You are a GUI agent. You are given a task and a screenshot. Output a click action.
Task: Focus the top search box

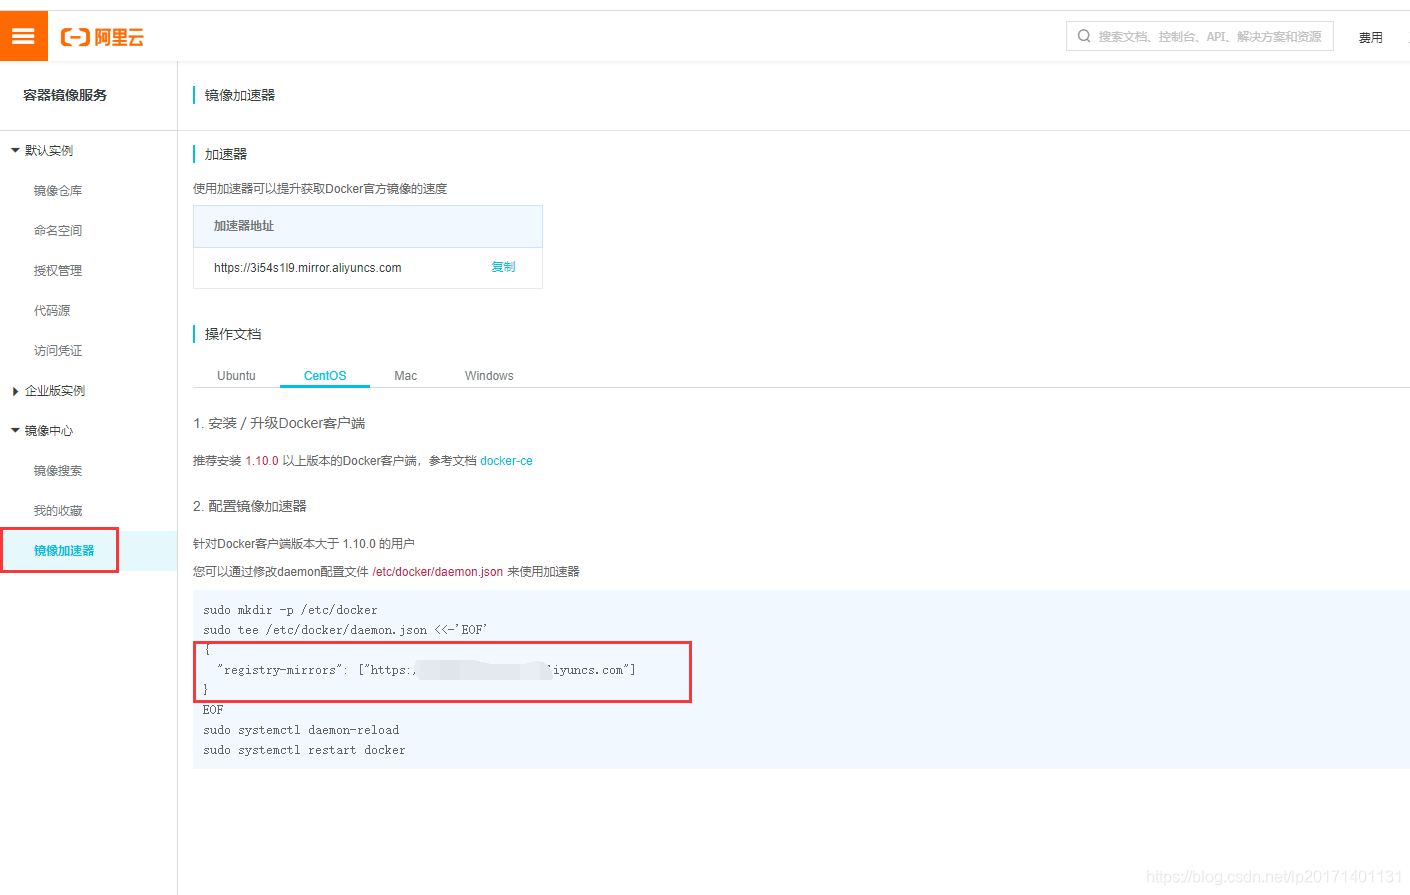1200,36
